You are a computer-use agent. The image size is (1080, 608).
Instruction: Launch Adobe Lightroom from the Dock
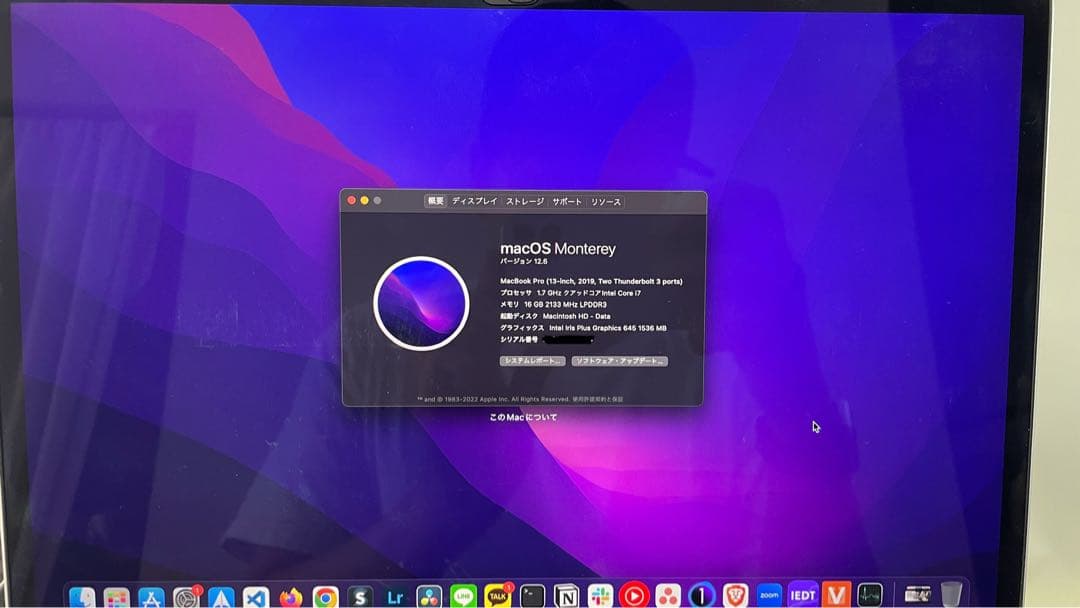(x=394, y=592)
